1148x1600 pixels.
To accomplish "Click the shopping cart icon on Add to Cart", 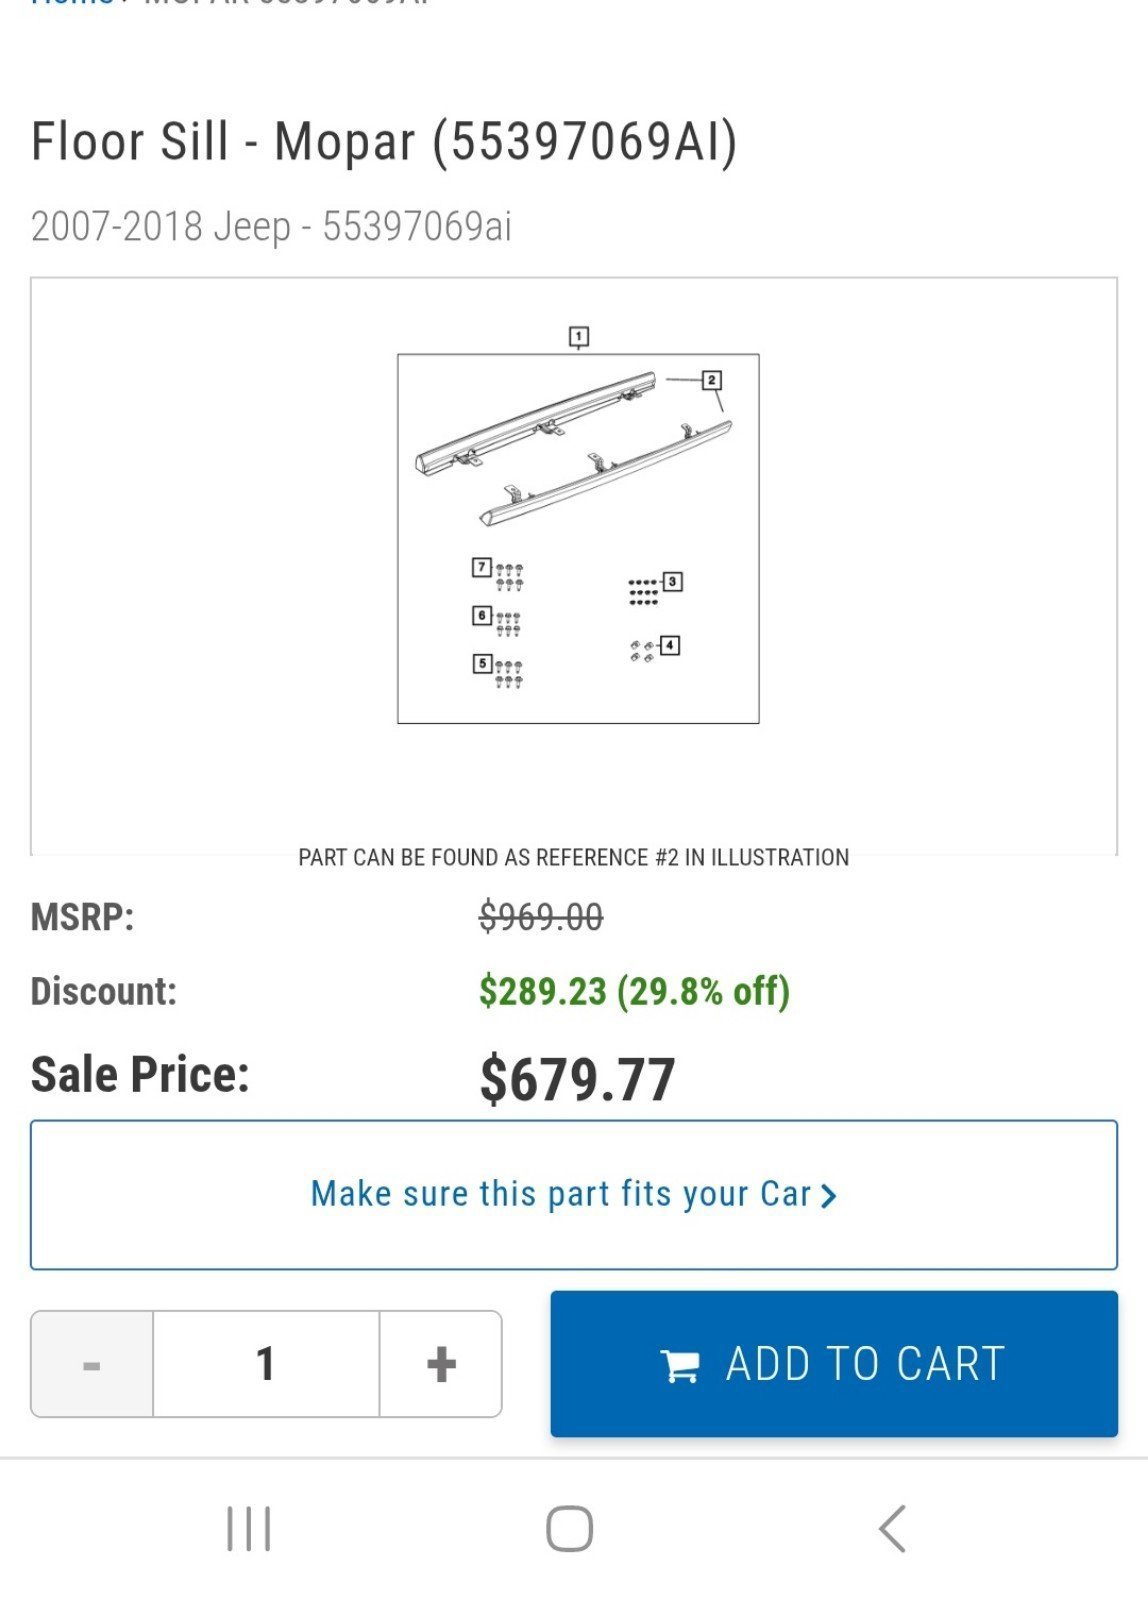I will [680, 1365].
